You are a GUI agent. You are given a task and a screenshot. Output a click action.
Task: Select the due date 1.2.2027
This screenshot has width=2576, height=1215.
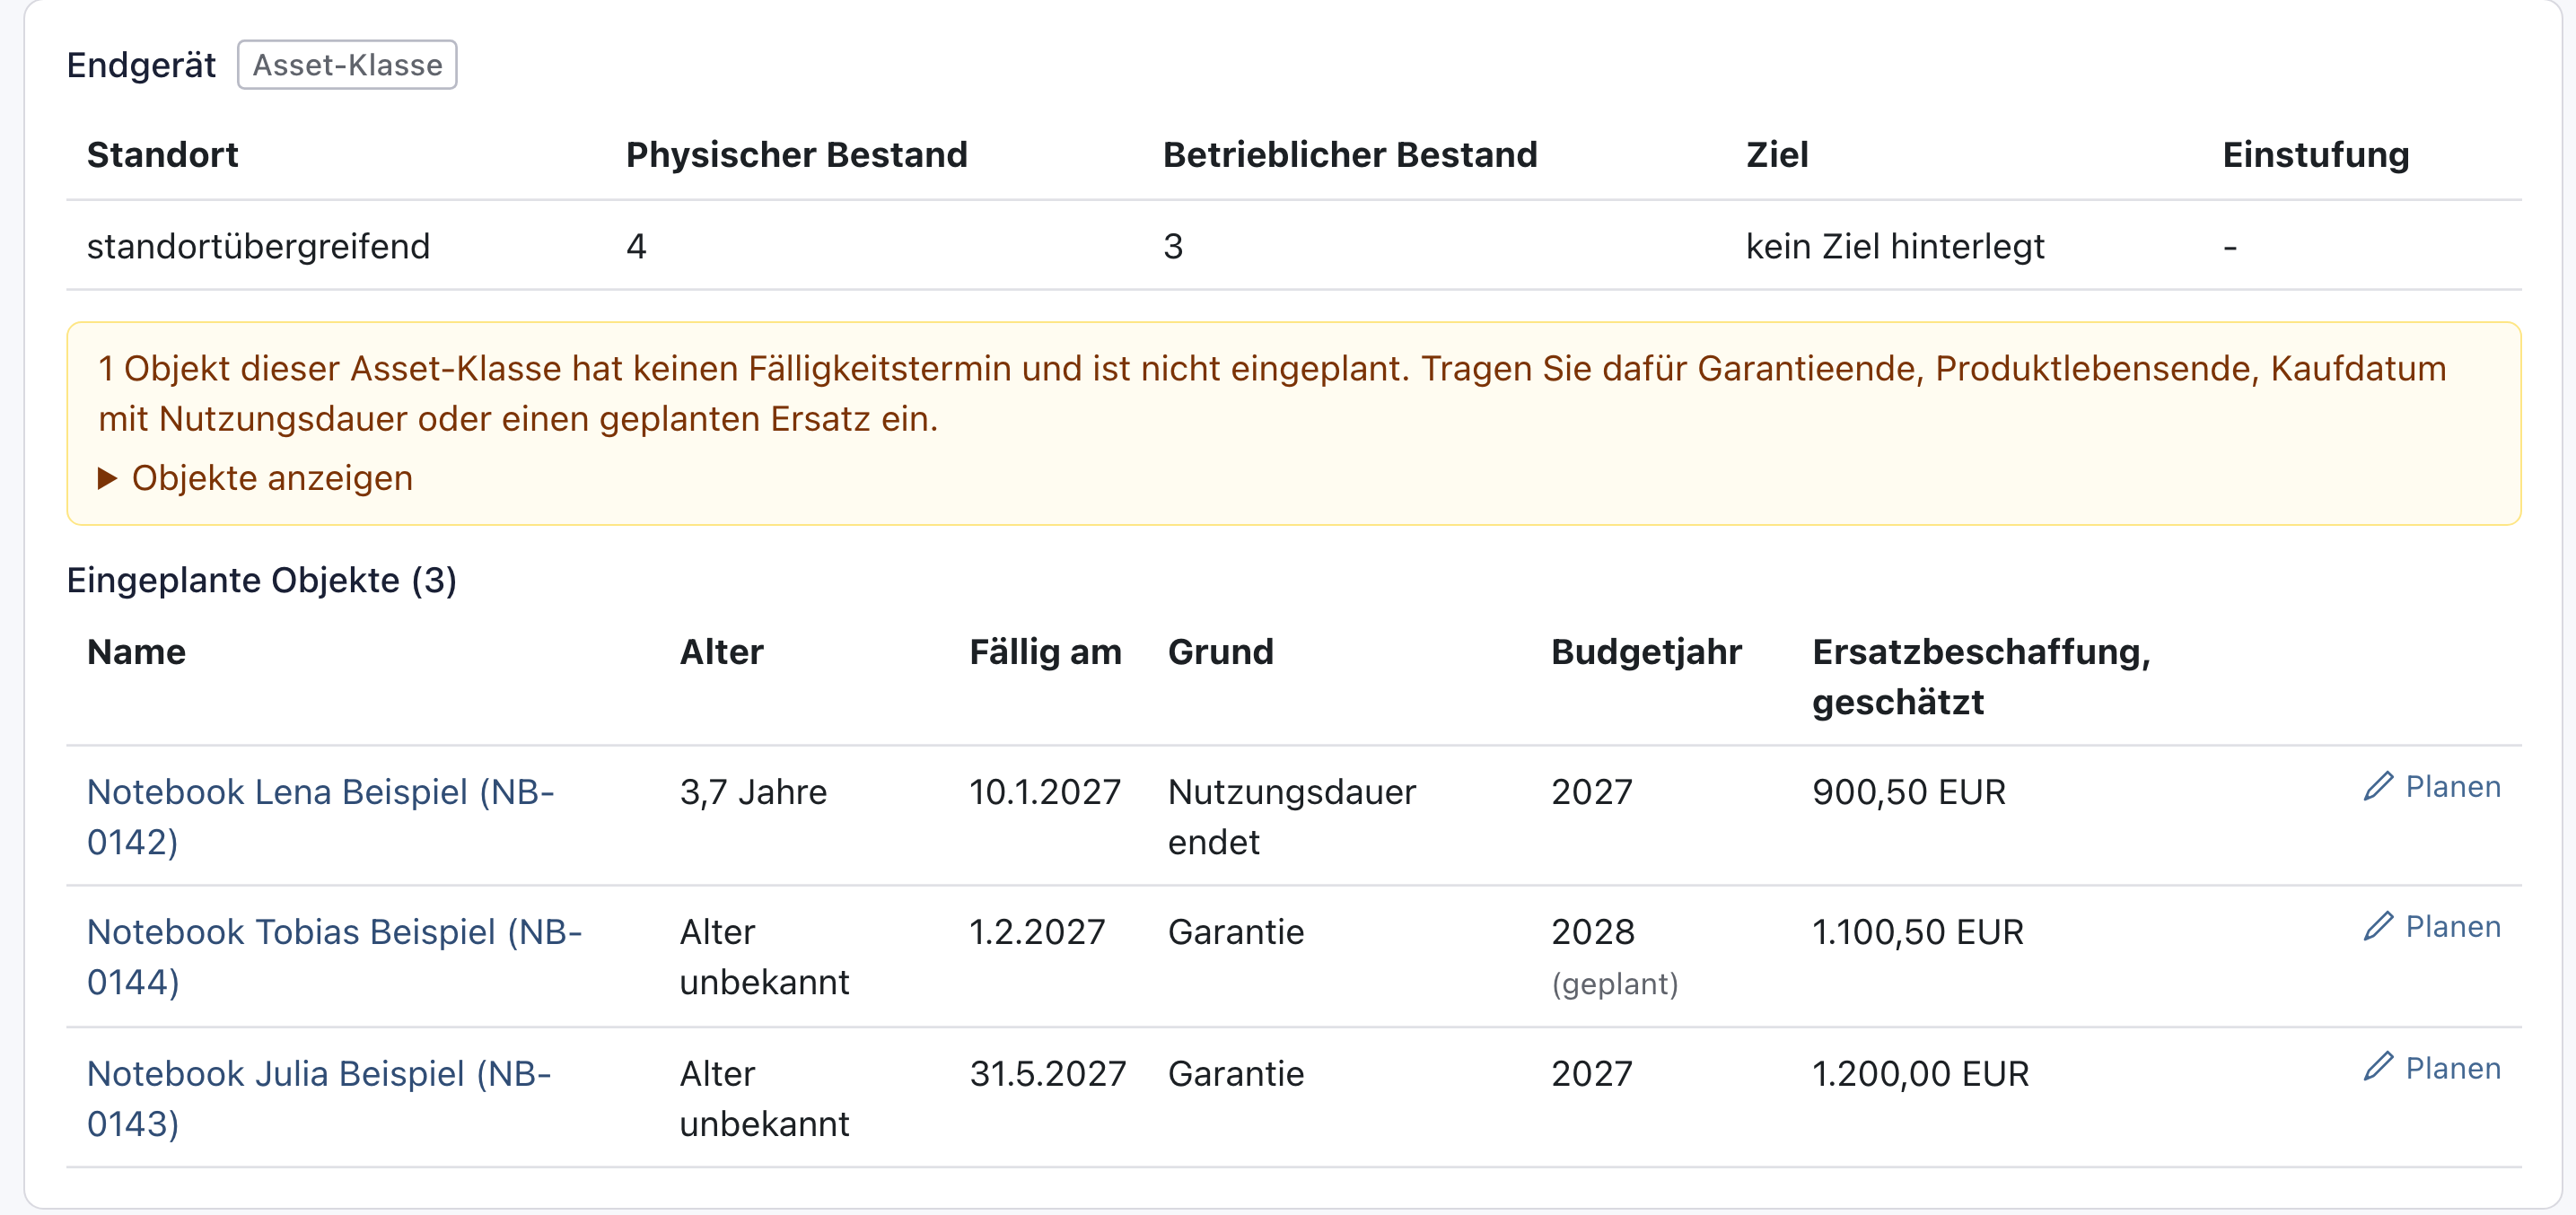click(x=1037, y=932)
